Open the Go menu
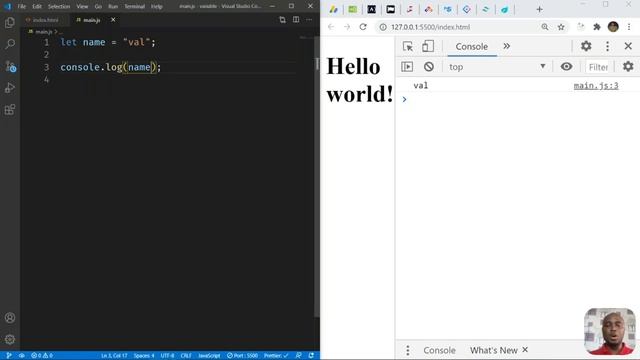 pyautogui.click(x=98, y=7)
